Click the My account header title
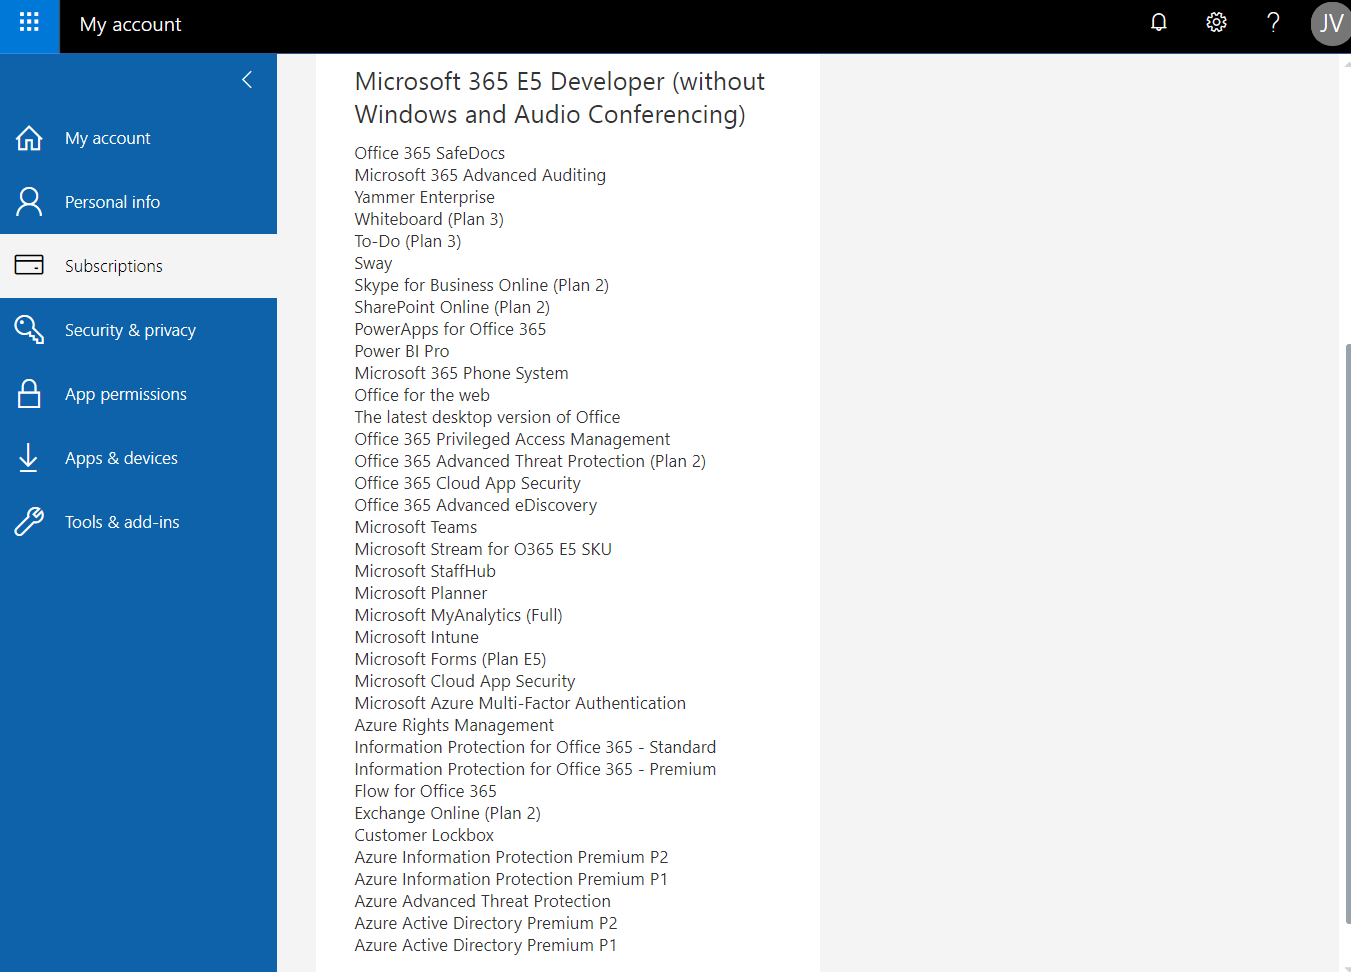 pos(130,24)
